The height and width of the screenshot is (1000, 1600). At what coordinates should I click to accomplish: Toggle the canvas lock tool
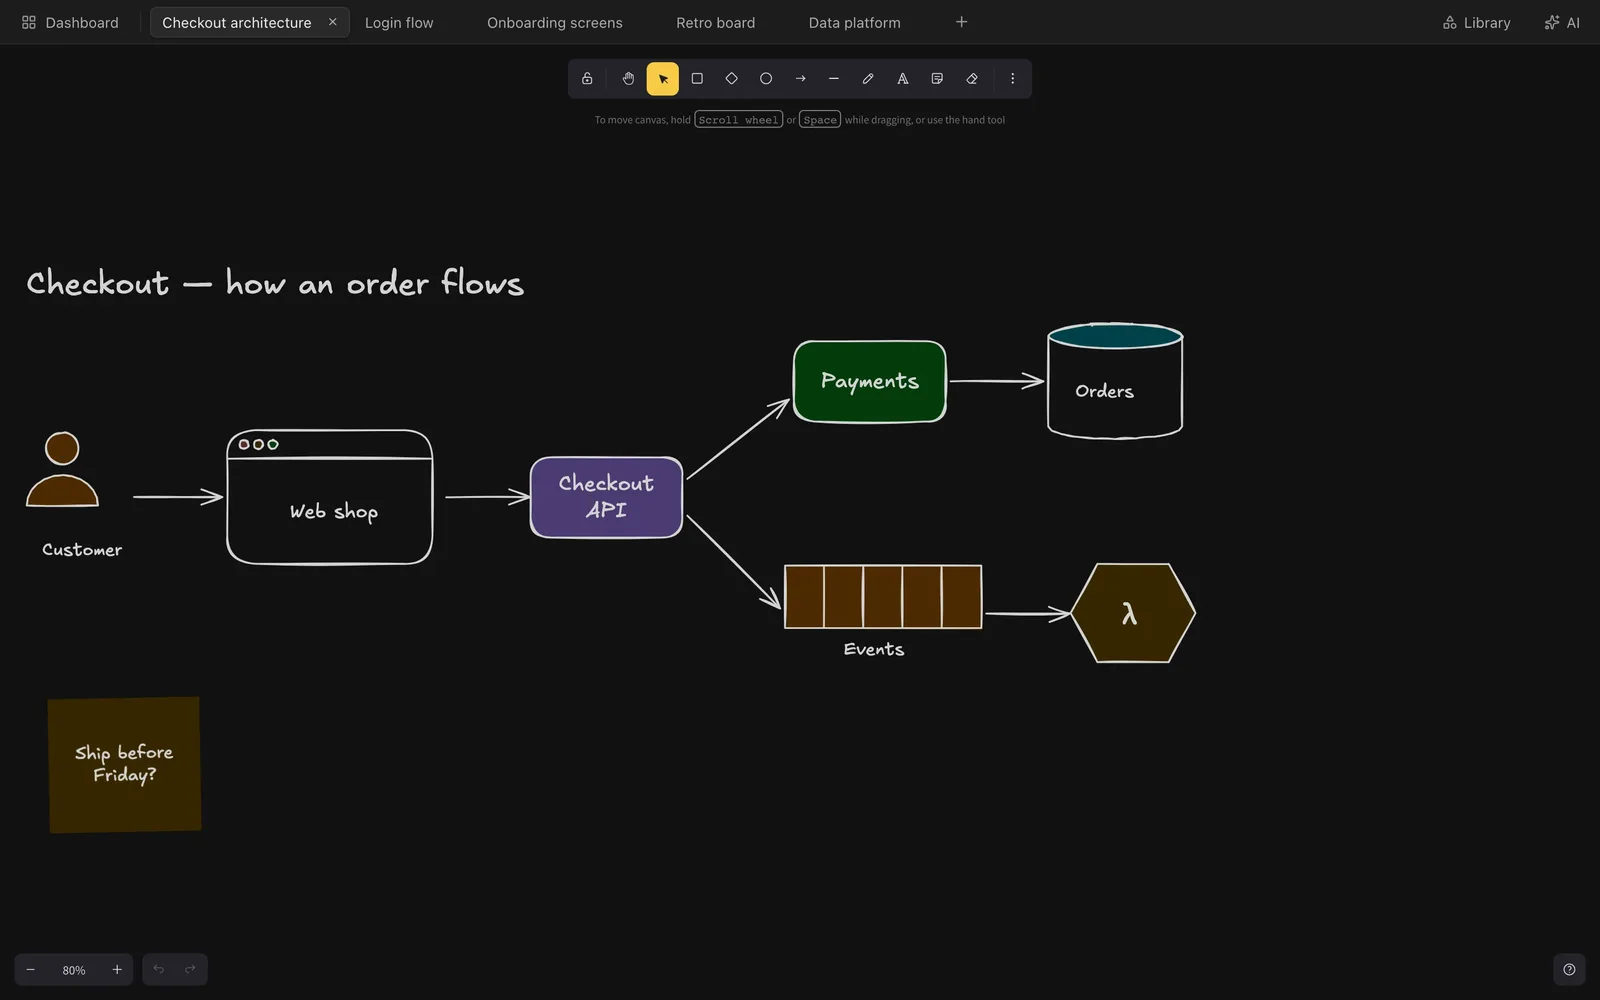[587, 79]
